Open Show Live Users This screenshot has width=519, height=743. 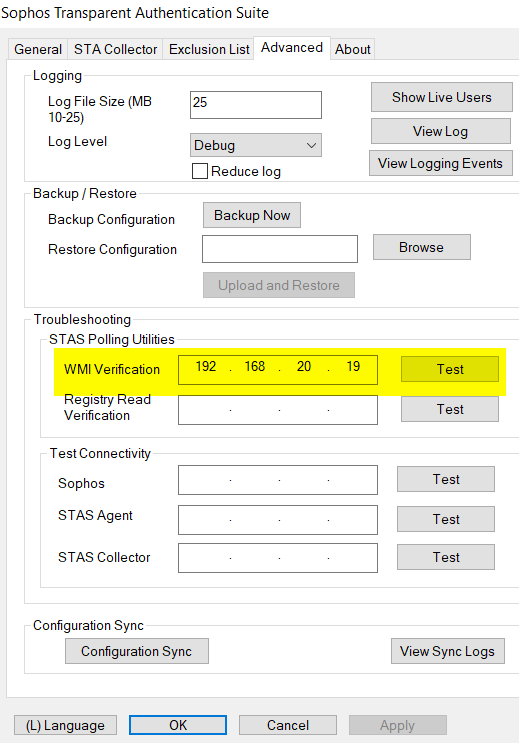(441, 97)
